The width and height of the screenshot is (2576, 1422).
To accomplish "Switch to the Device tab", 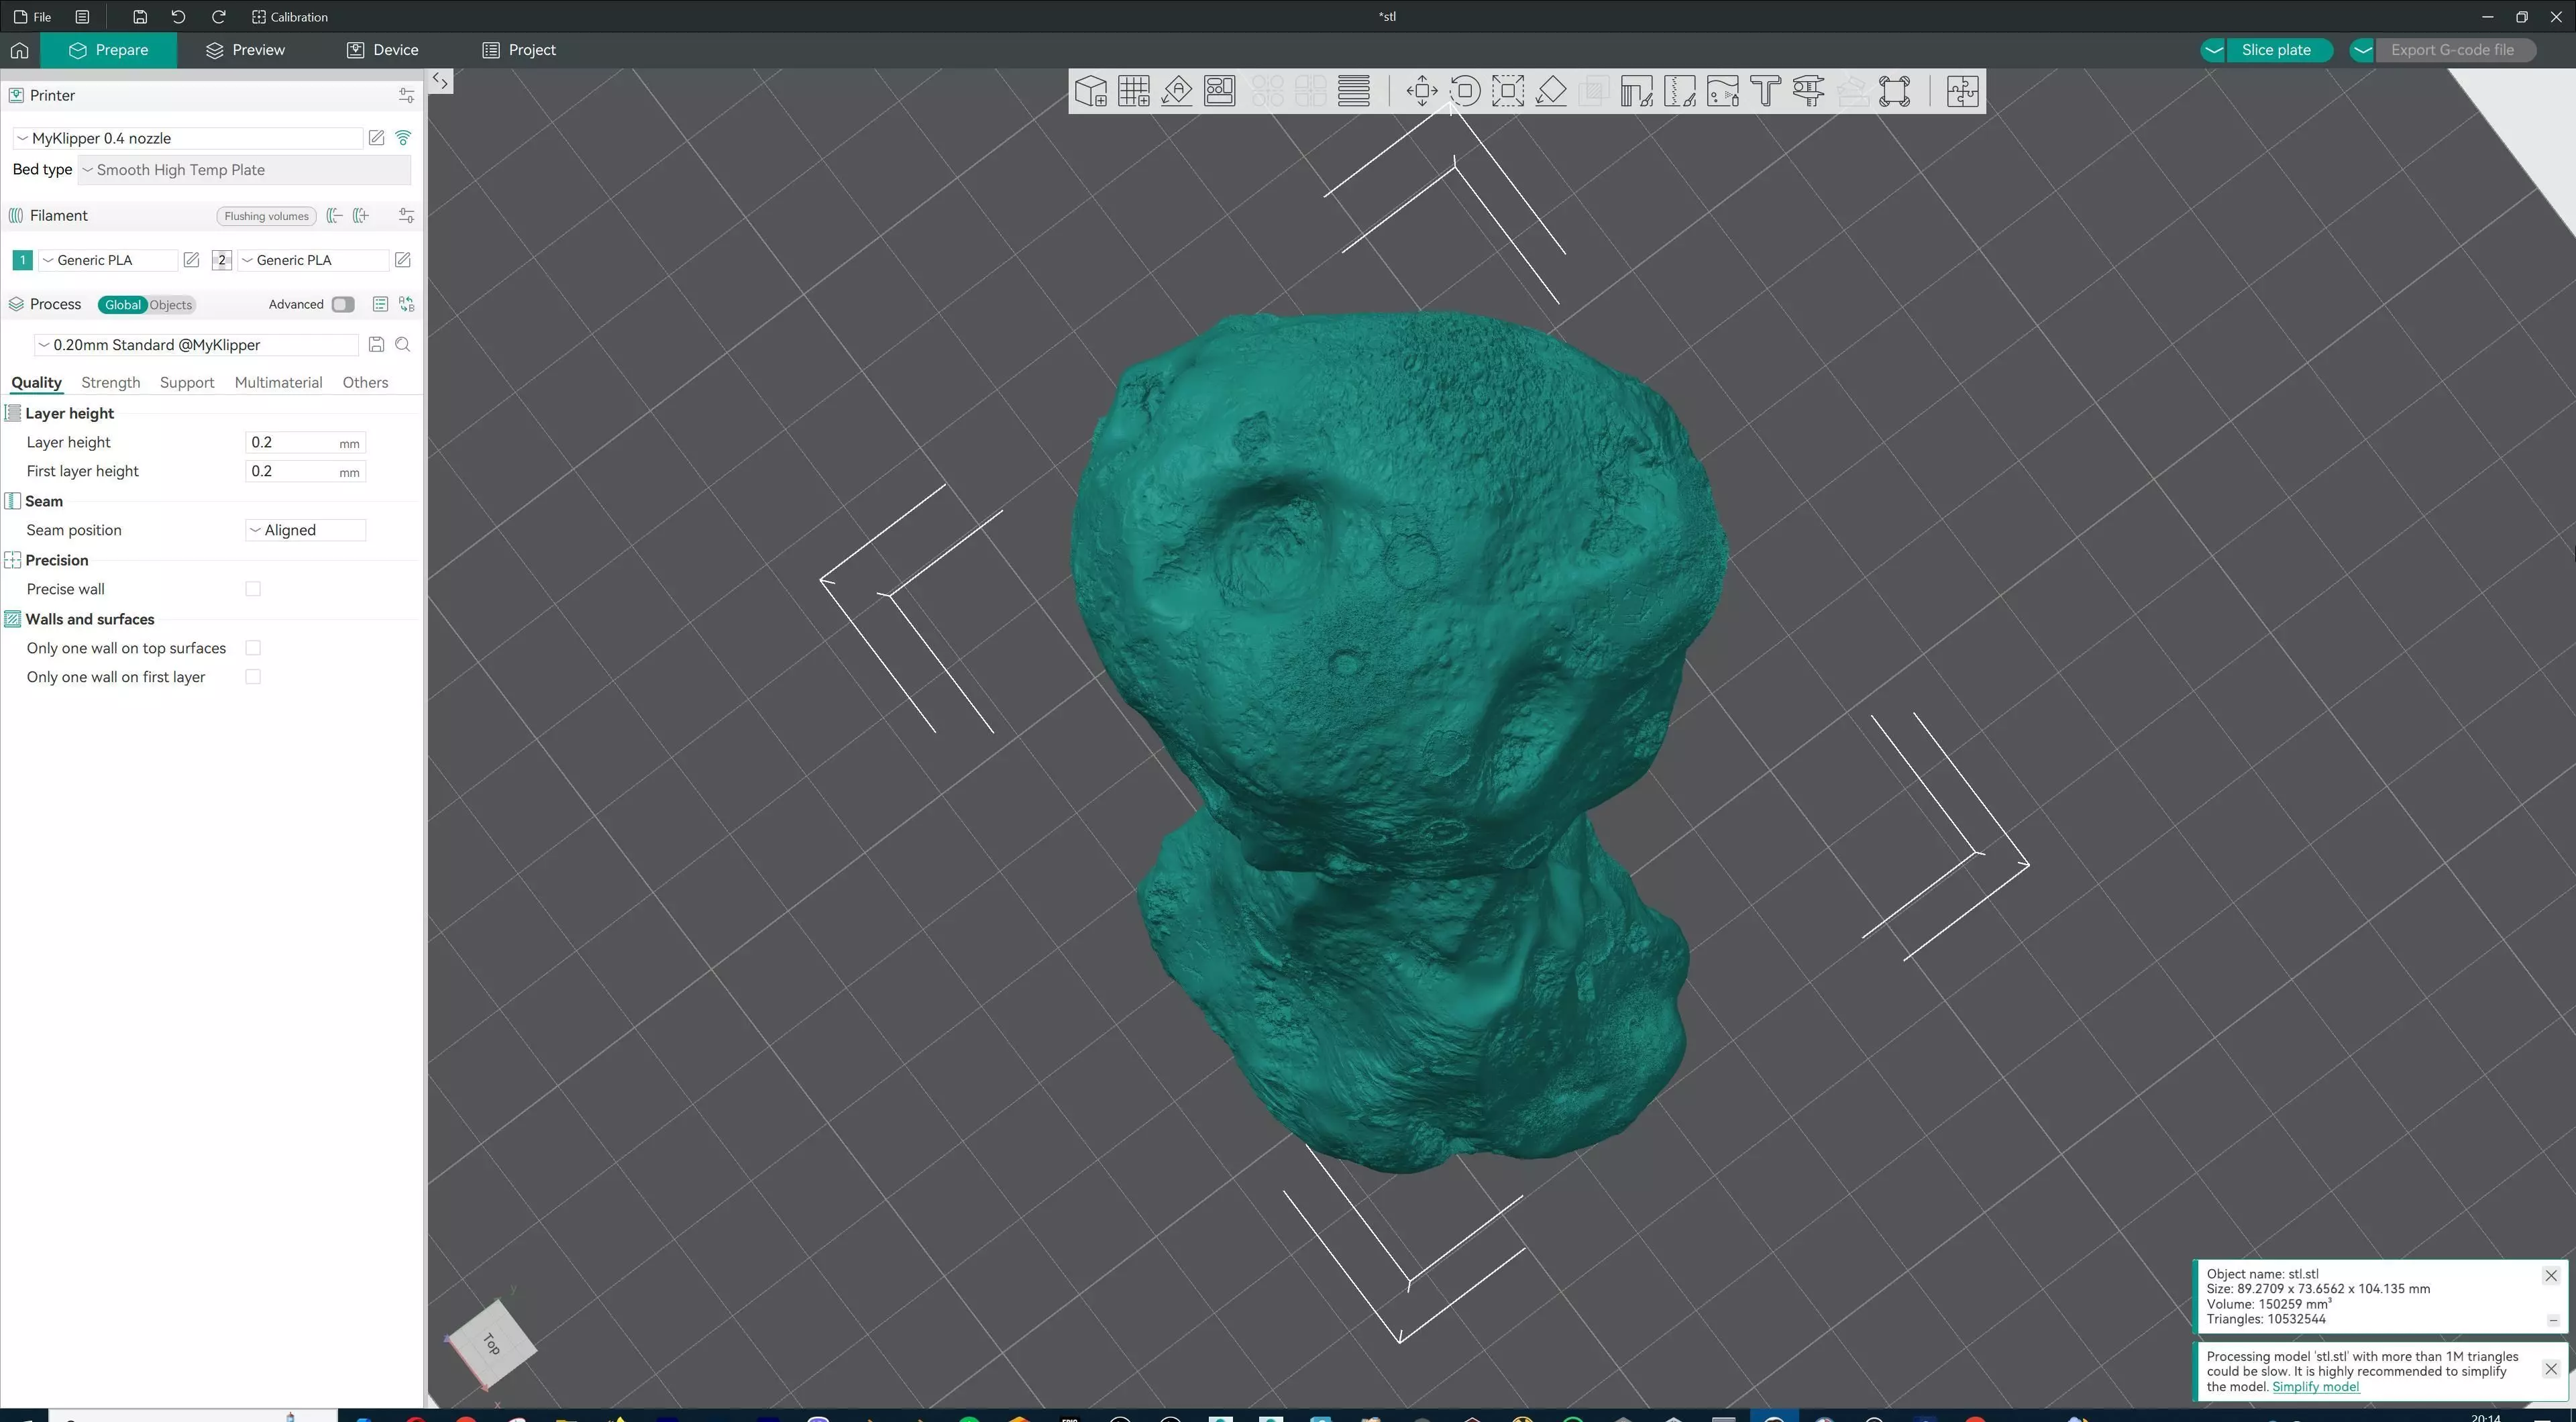I will (383, 50).
